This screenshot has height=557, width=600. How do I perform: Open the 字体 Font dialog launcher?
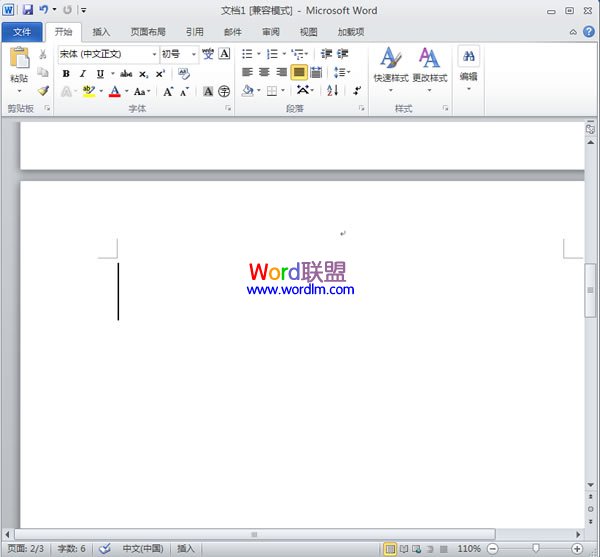pyautogui.click(x=228, y=108)
